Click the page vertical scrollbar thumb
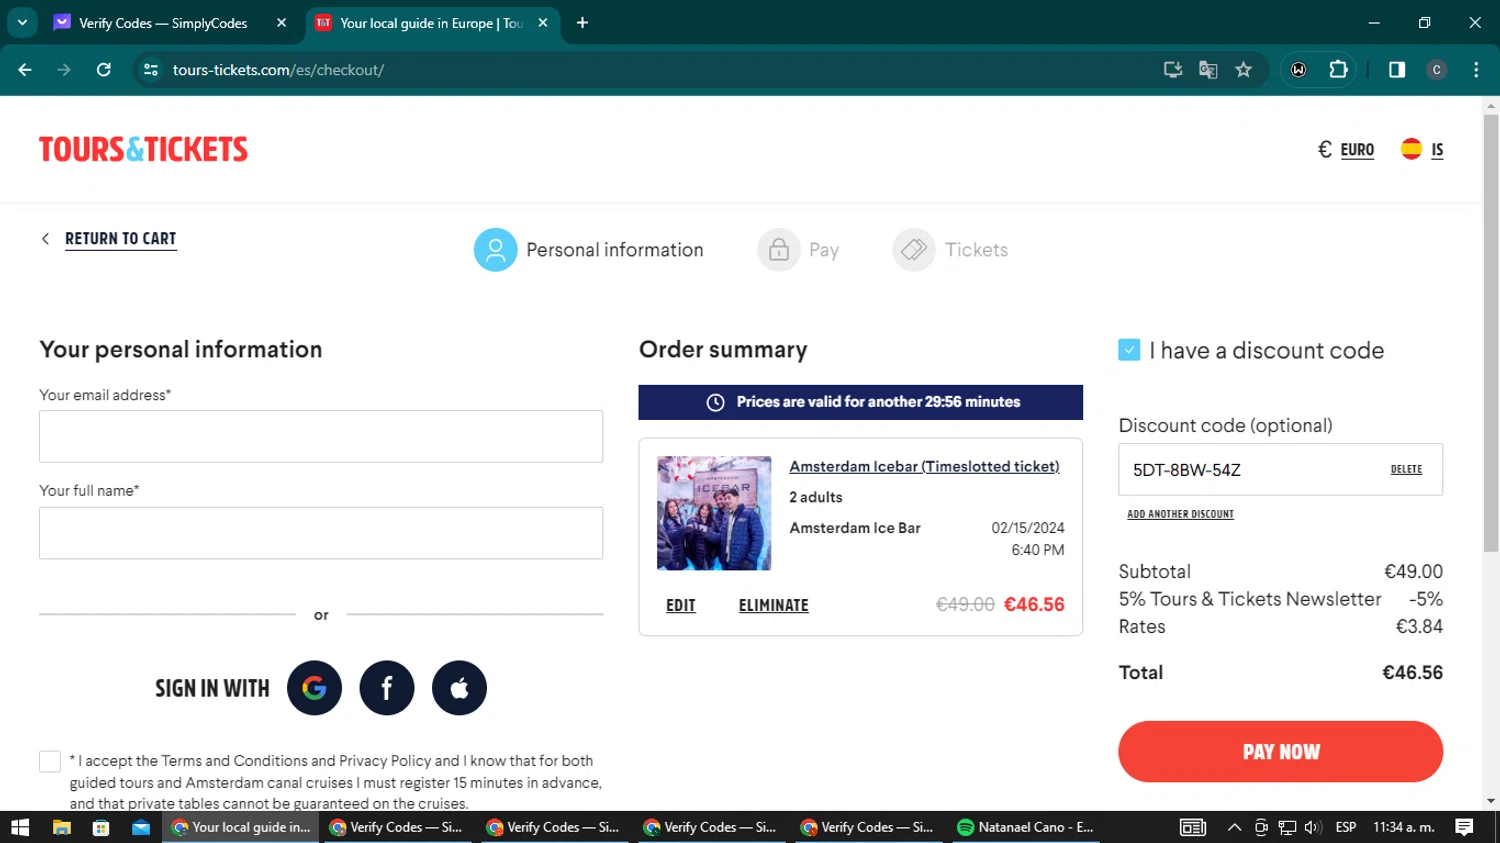 point(1491,333)
